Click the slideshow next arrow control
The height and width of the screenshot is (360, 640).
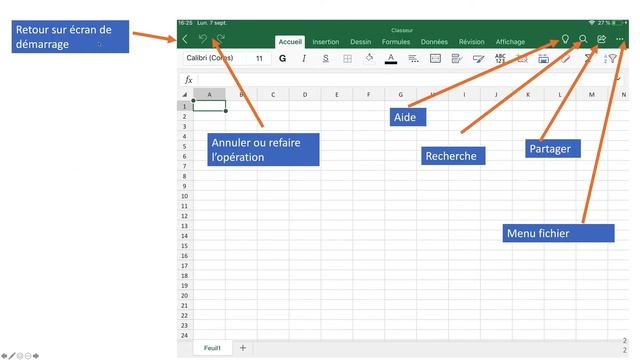pyautogui.click(x=36, y=356)
